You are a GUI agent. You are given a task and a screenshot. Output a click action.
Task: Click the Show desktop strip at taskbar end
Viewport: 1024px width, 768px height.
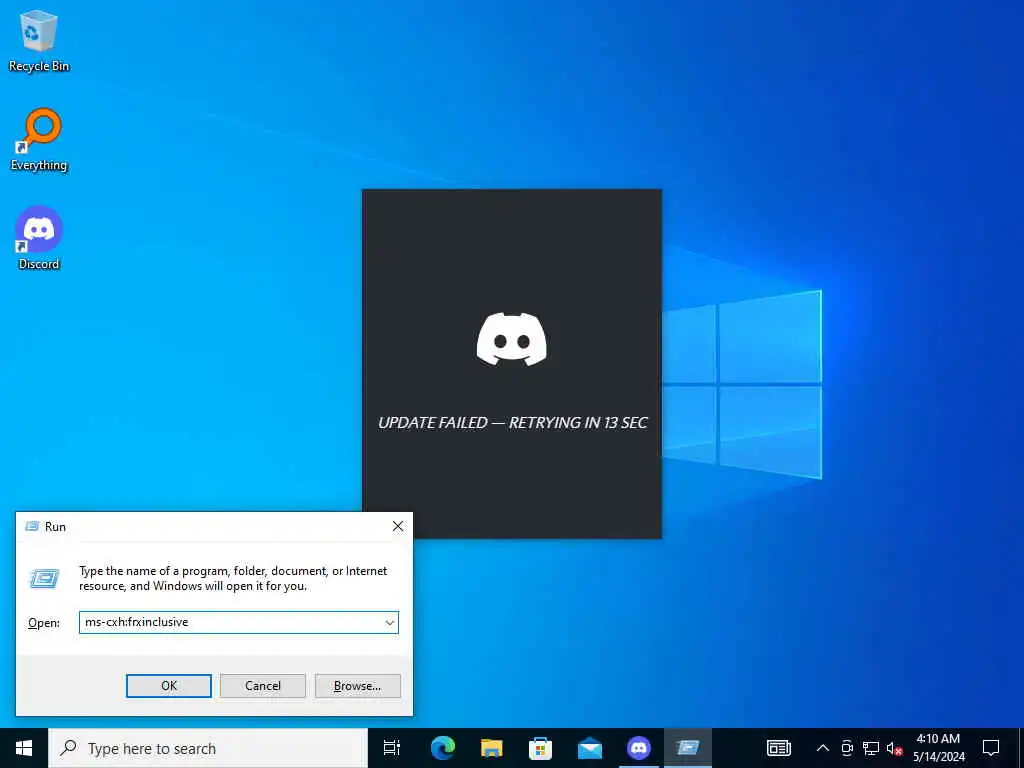1021,748
